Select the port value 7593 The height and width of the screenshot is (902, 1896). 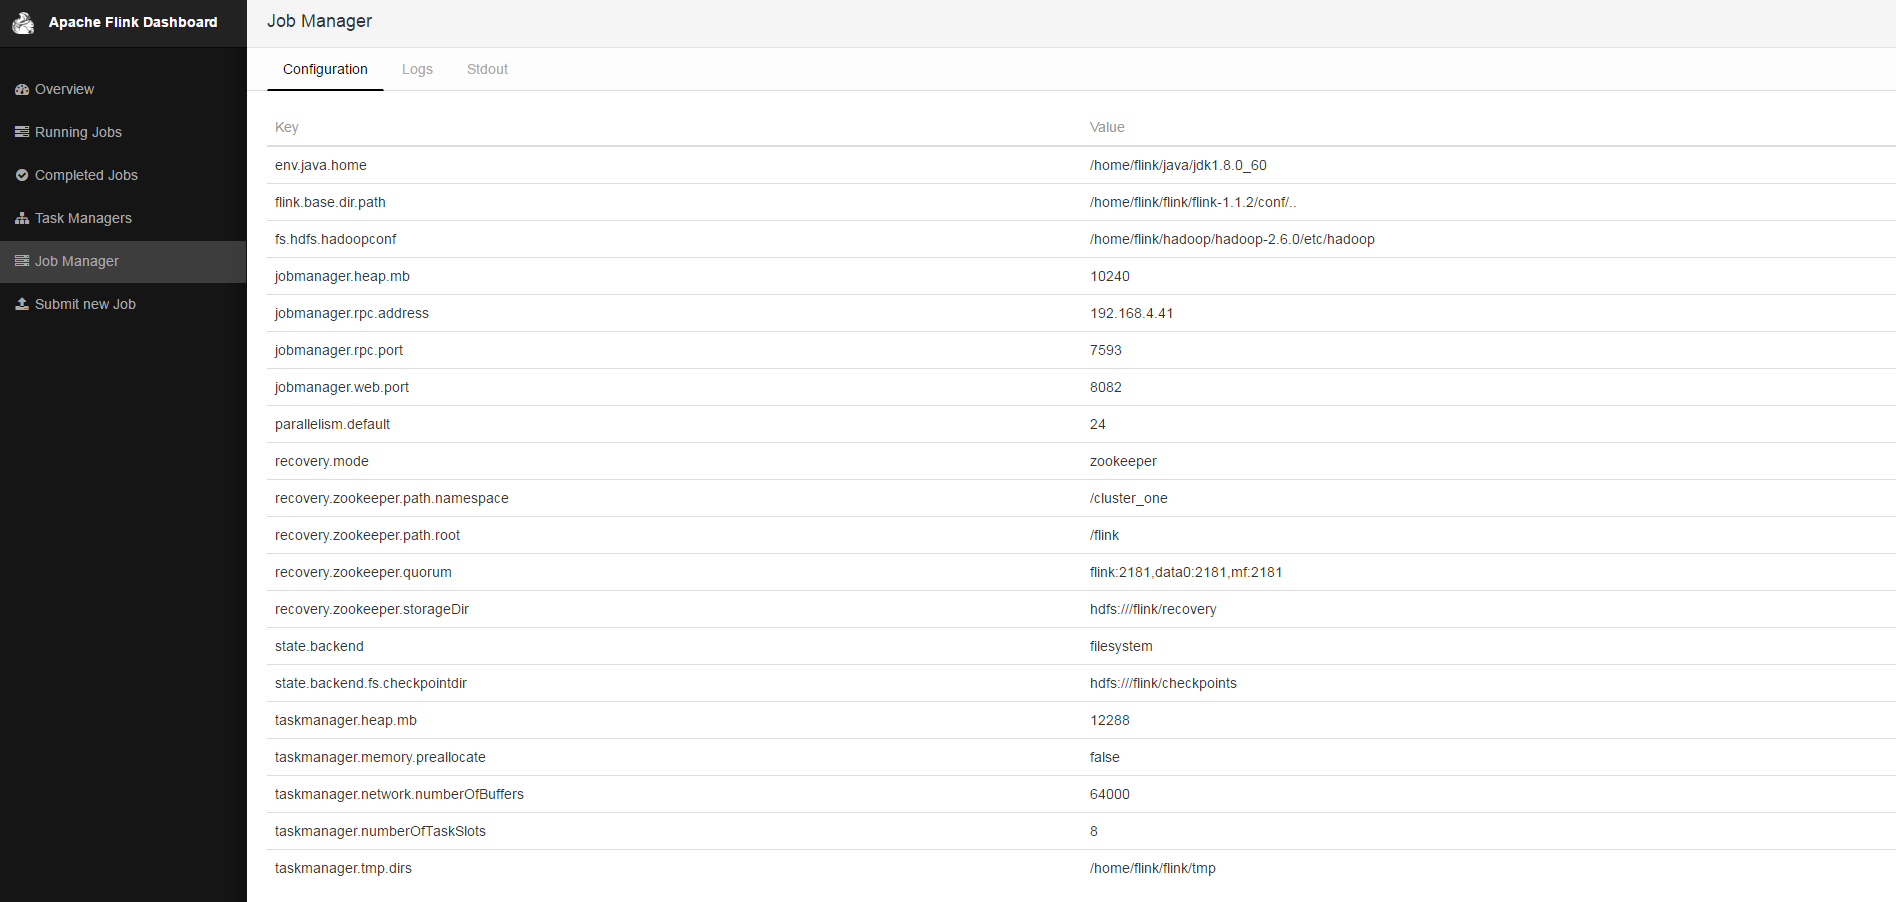[x=1106, y=350]
